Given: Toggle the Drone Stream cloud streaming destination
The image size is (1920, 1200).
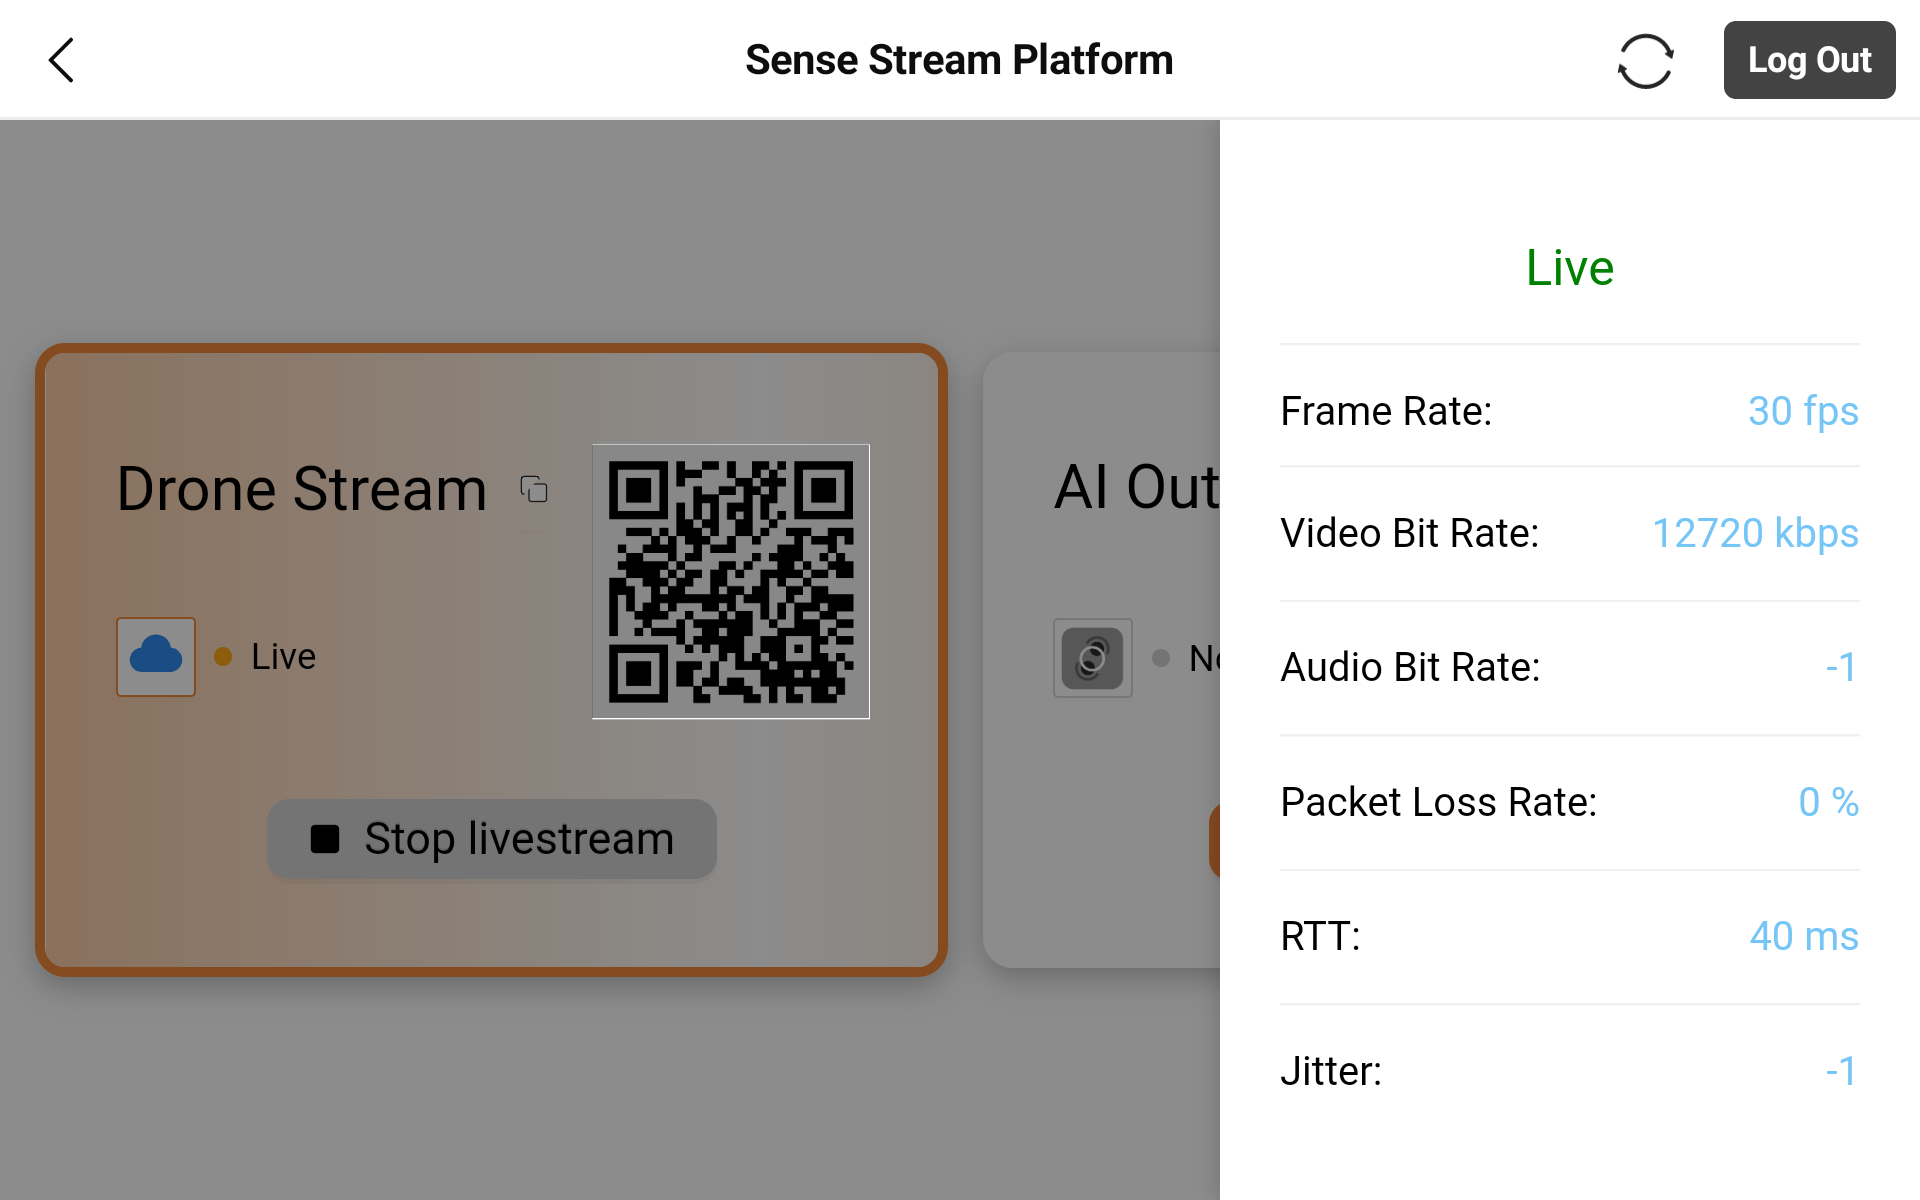Looking at the screenshot, I should (155, 656).
